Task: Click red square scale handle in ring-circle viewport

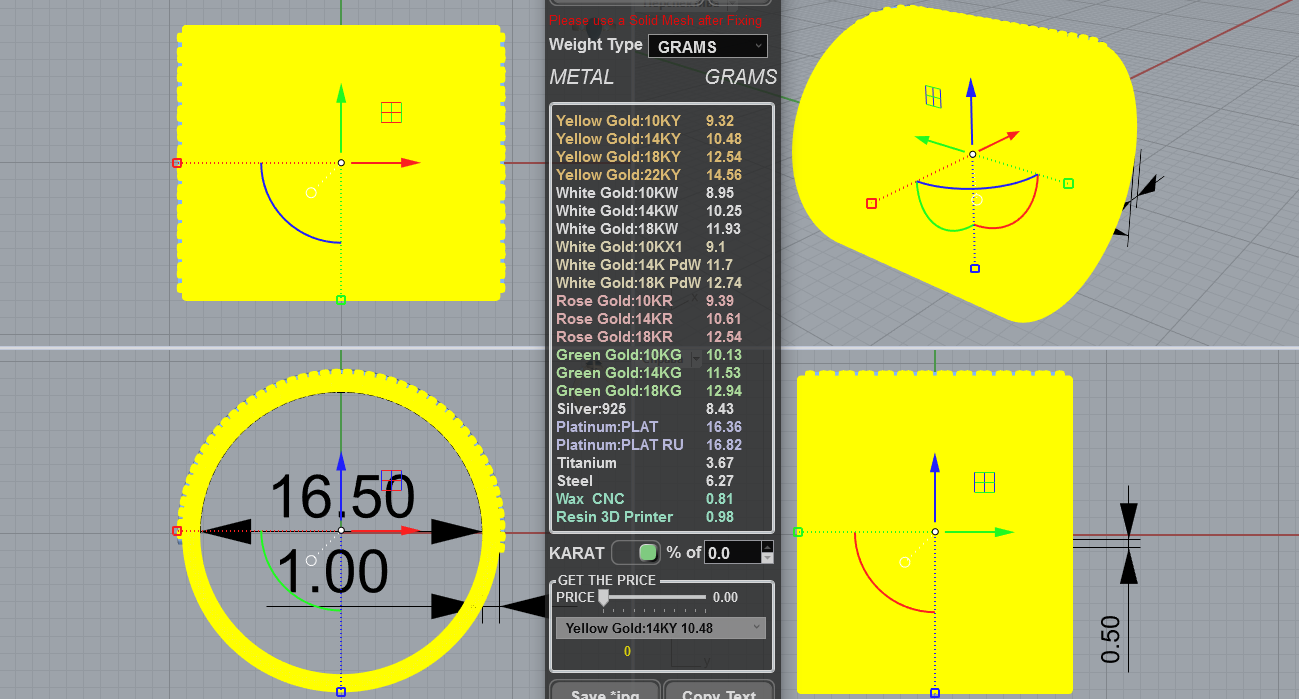Action: tap(177, 530)
